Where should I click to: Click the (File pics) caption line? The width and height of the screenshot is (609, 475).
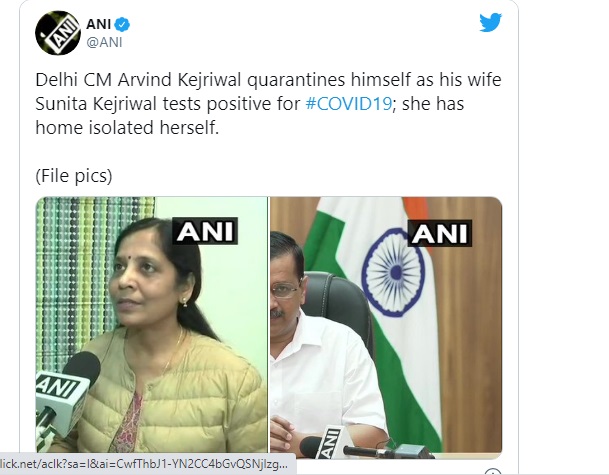[x=74, y=176]
